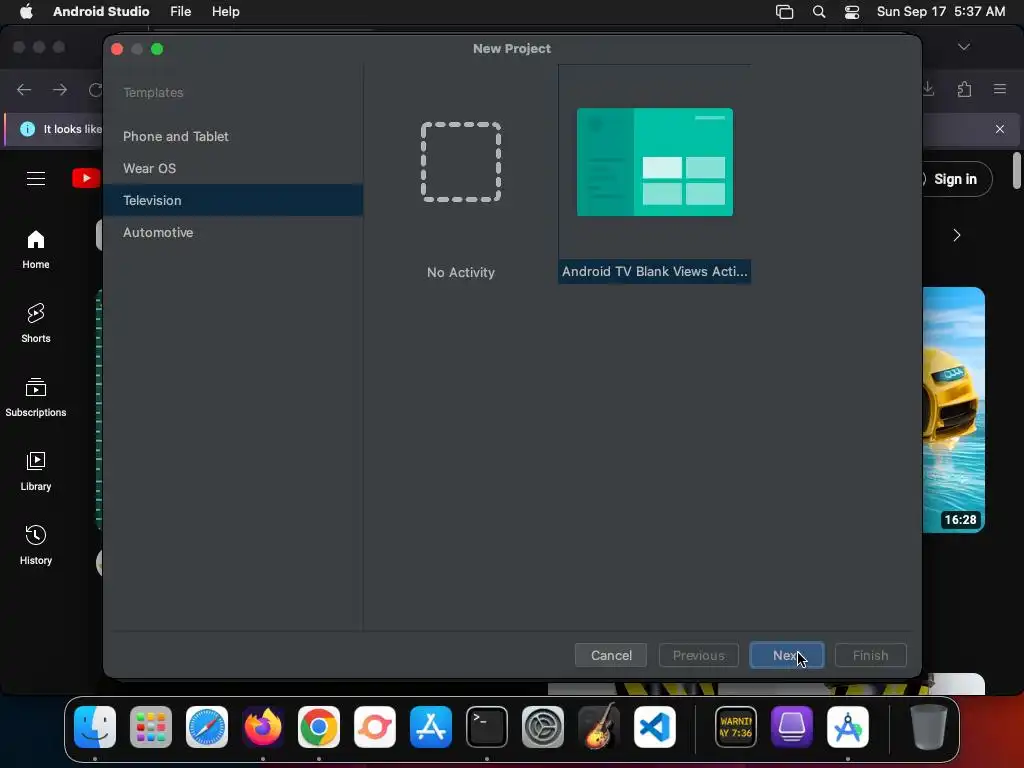The height and width of the screenshot is (768, 1024).
Task: Click the Cancel button
Action: point(611,655)
